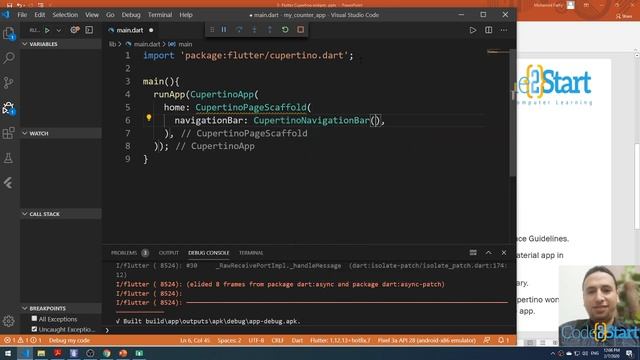Start debugging with green play arrow

coord(47,30)
